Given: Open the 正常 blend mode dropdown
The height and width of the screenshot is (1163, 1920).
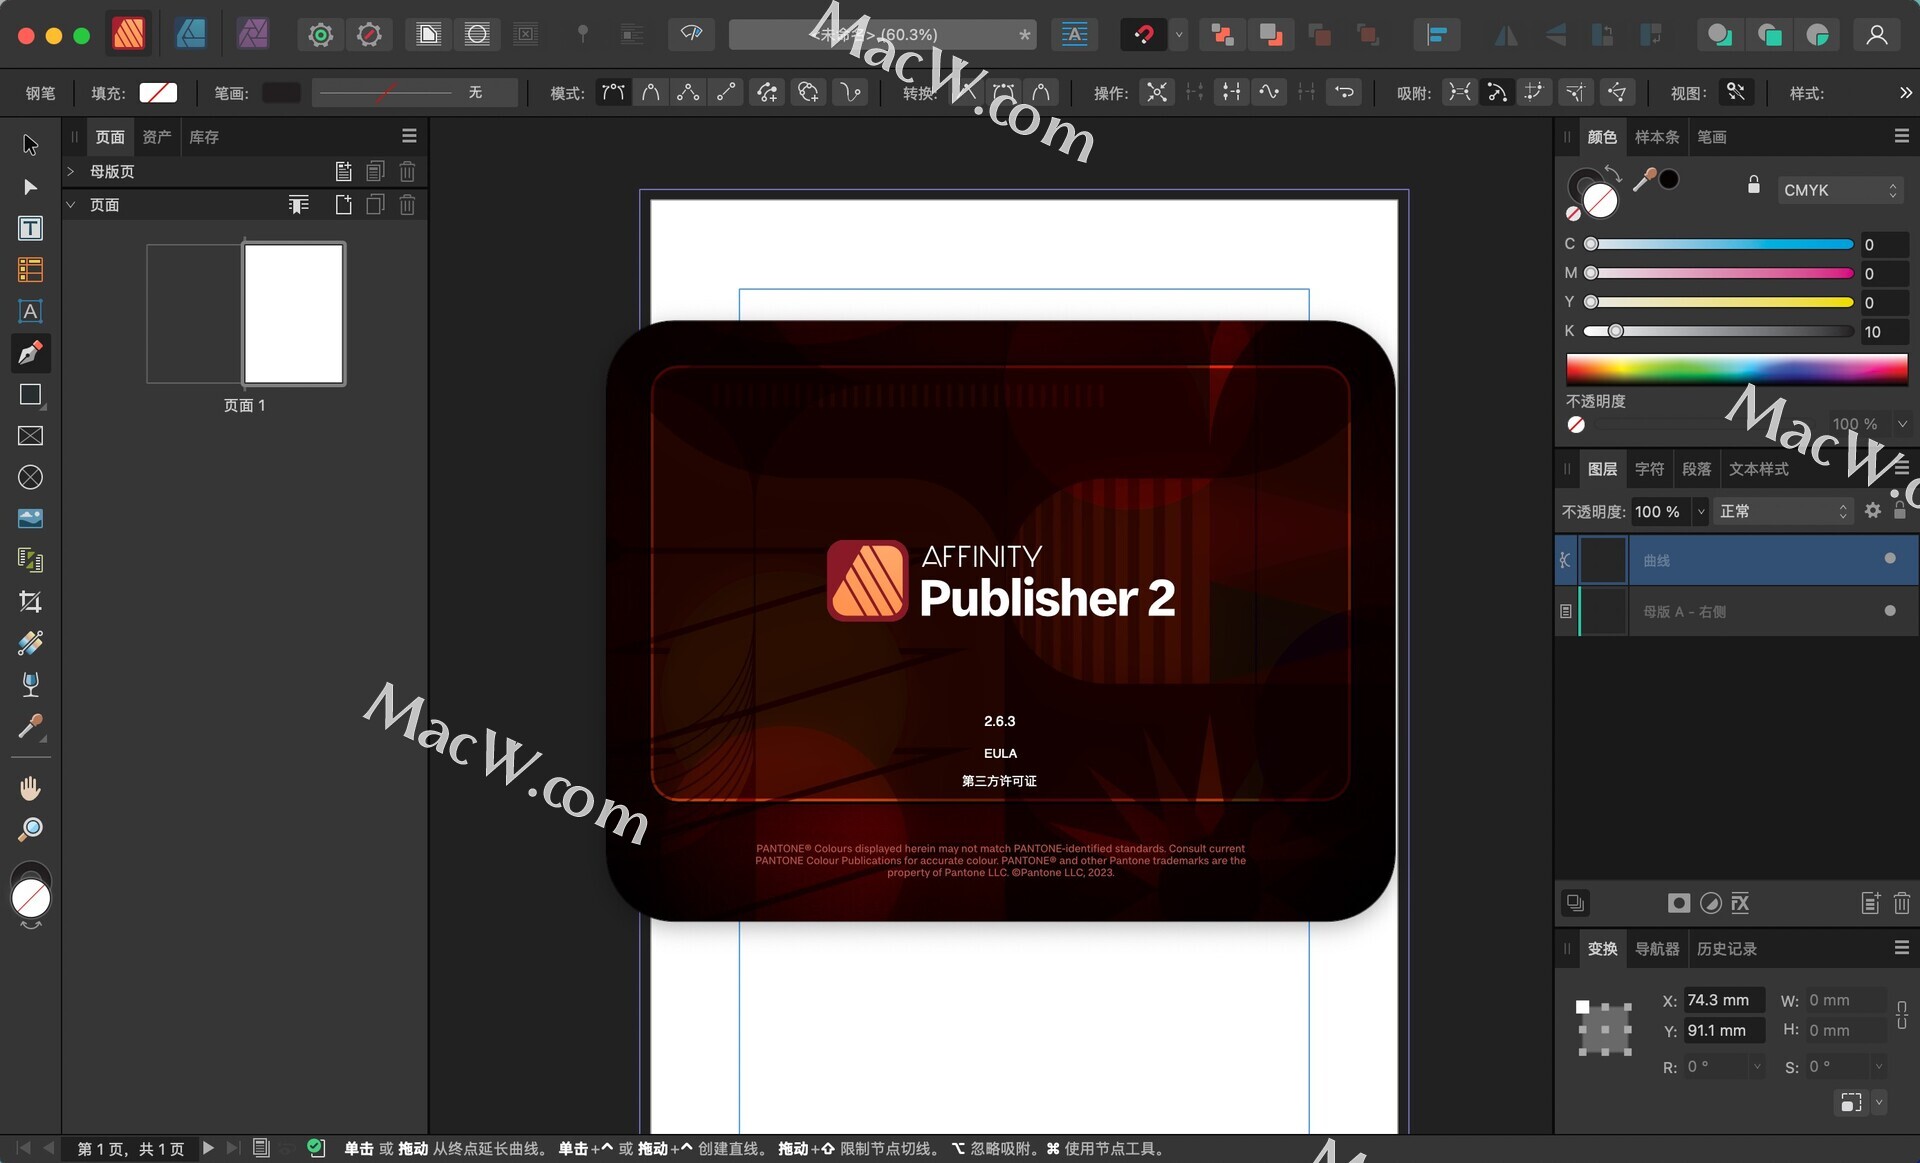Looking at the screenshot, I should point(1783,511).
